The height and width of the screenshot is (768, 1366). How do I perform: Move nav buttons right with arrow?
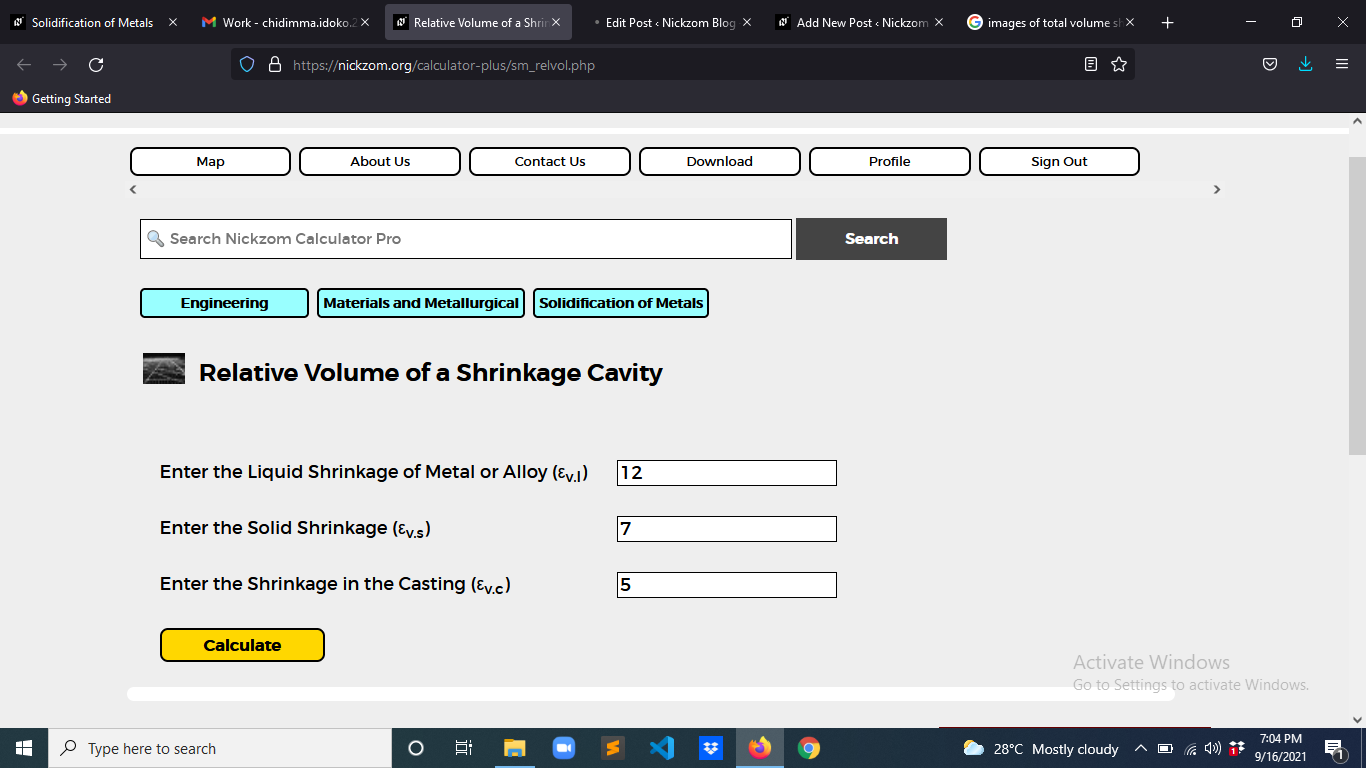coord(1217,189)
